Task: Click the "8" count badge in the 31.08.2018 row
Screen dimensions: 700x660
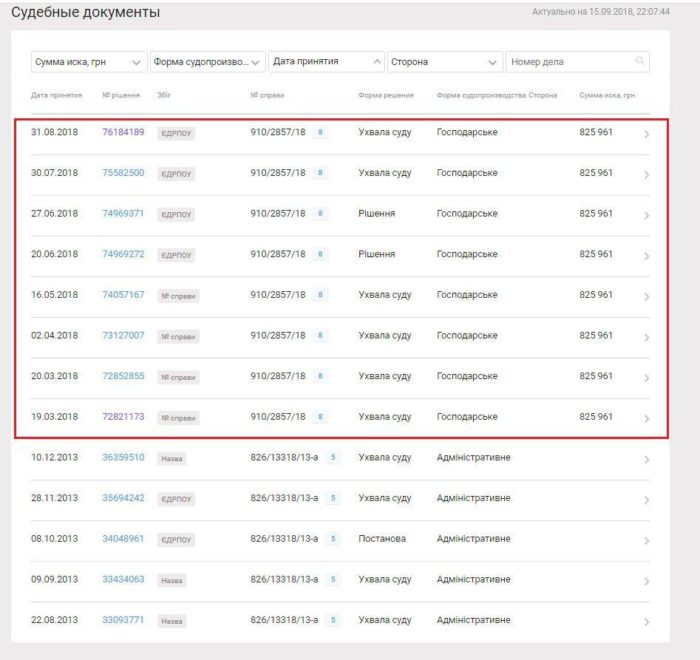Action: pos(320,132)
